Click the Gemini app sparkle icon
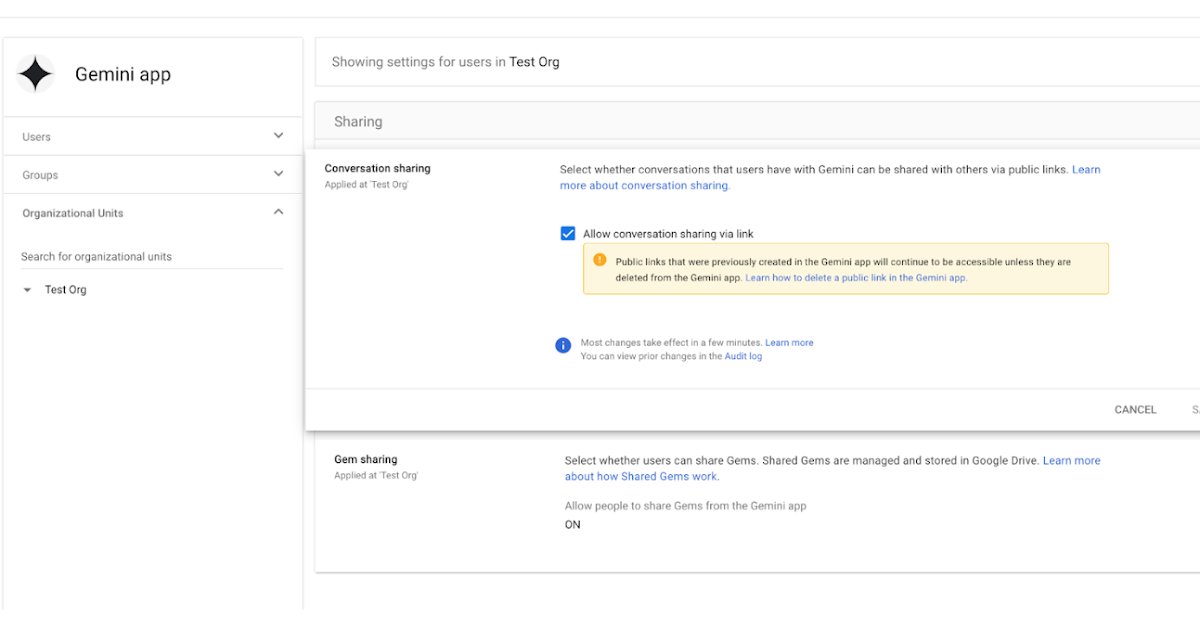Image resolution: width=1200 pixels, height=630 pixels. [x=36, y=73]
